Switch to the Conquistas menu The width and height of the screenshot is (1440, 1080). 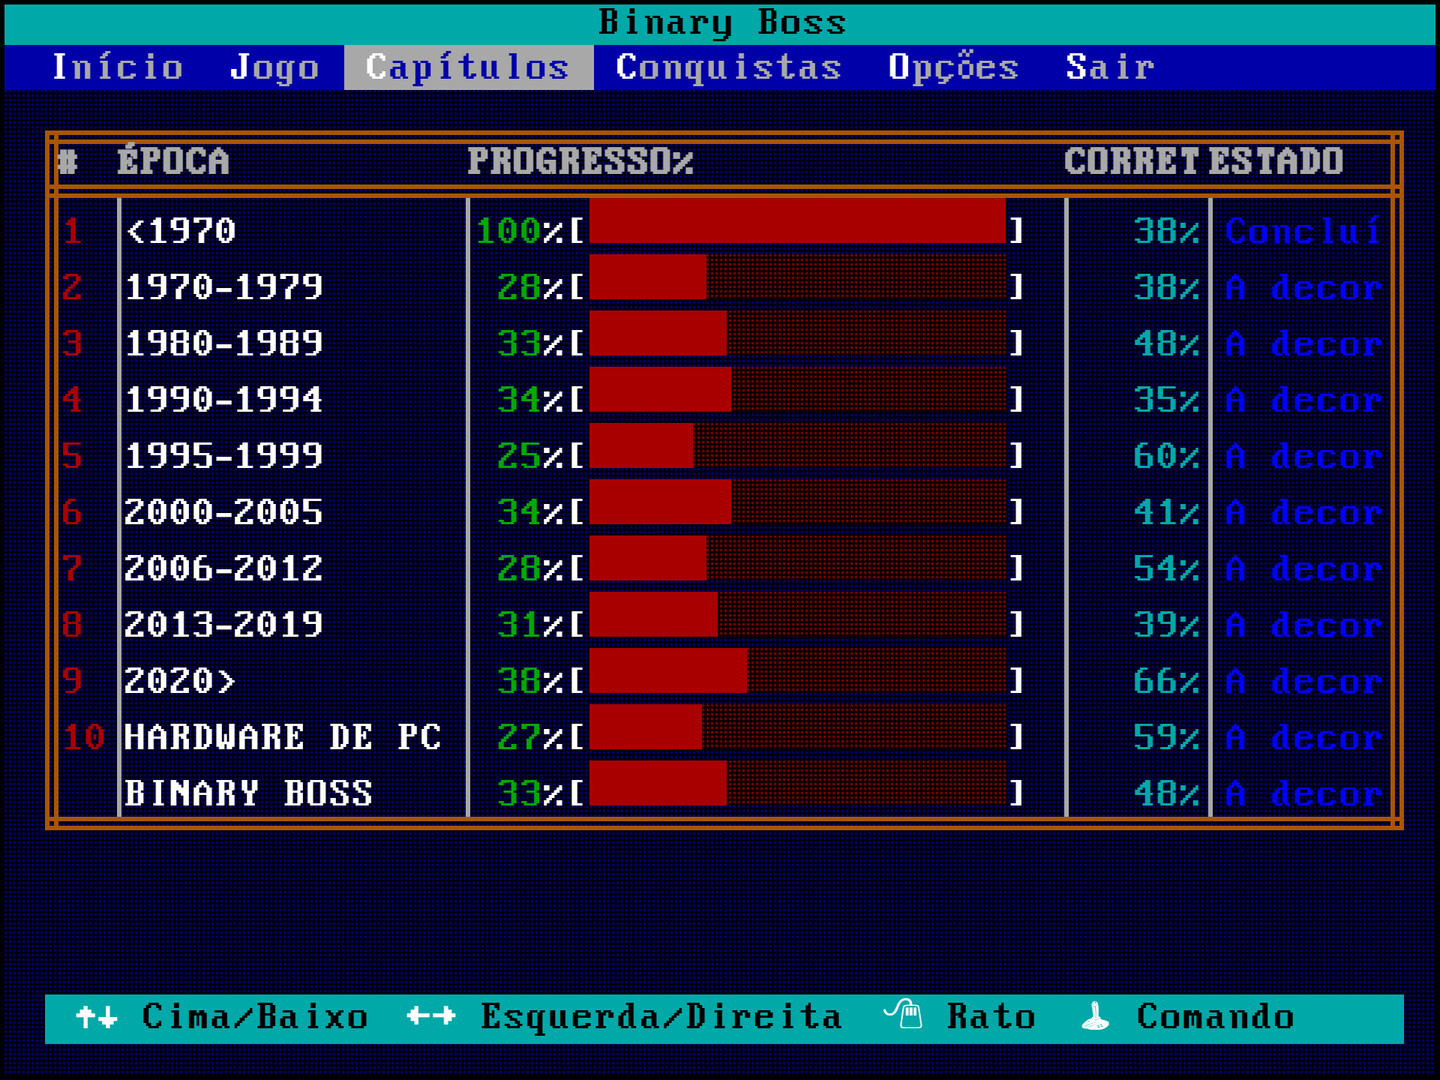click(728, 67)
